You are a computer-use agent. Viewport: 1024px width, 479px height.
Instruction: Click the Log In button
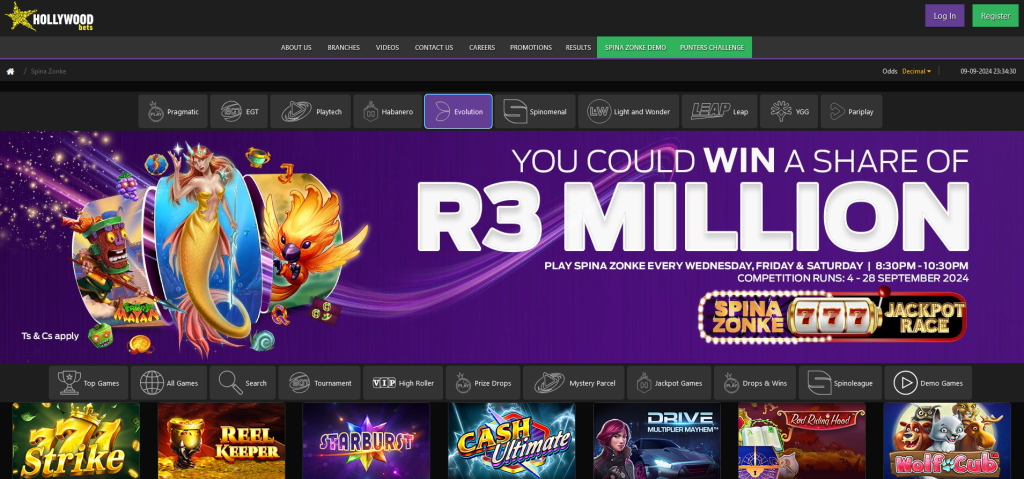pyautogui.click(x=944, y=16)
